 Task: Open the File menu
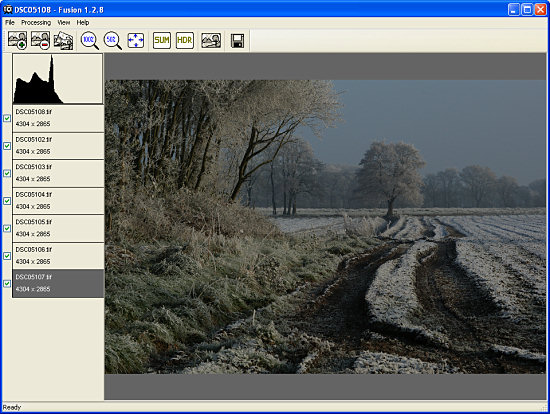pos(10,22)
